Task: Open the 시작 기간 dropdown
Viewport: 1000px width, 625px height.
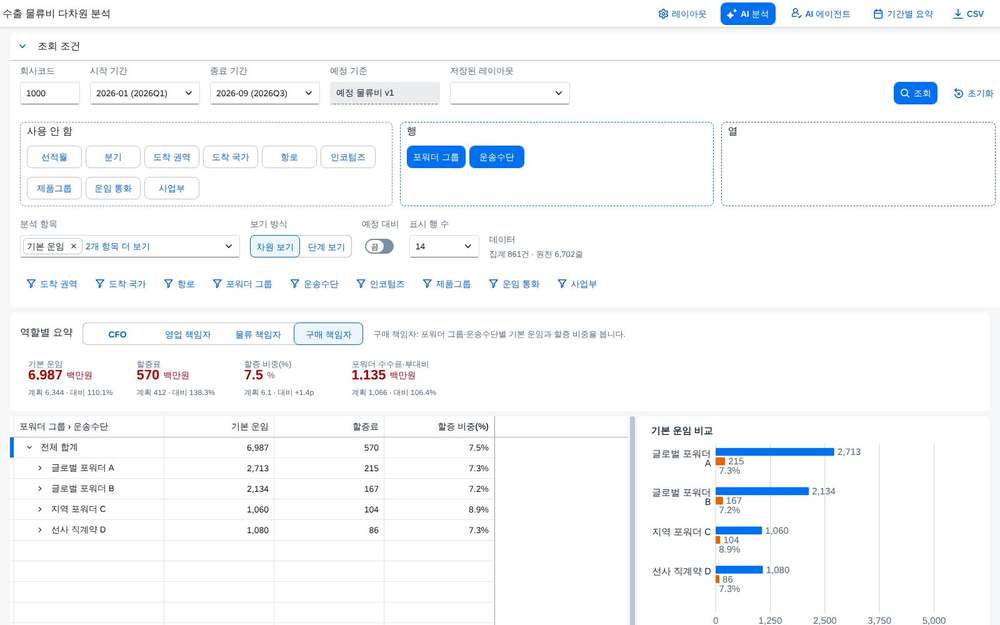Action: (144, 93)
